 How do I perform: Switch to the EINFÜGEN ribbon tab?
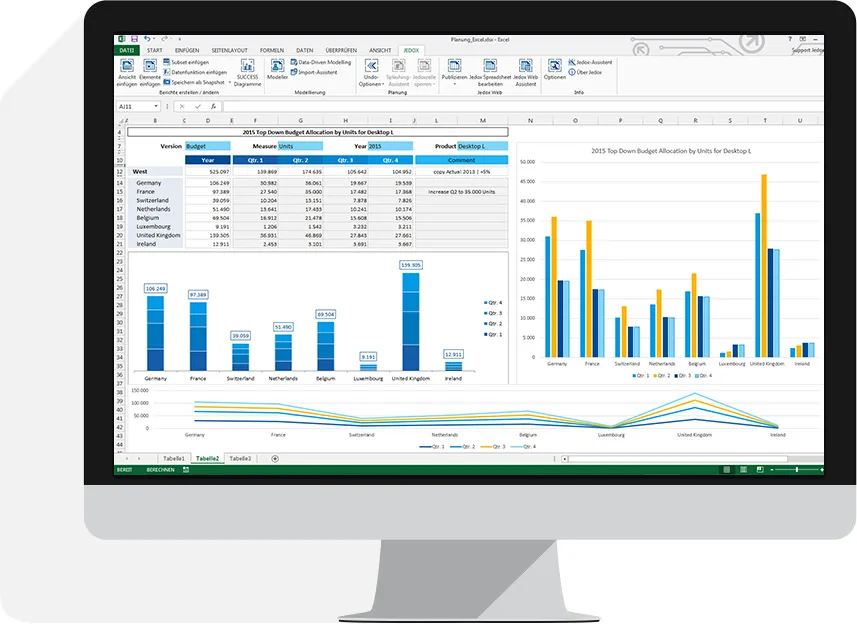click(187, 50)
